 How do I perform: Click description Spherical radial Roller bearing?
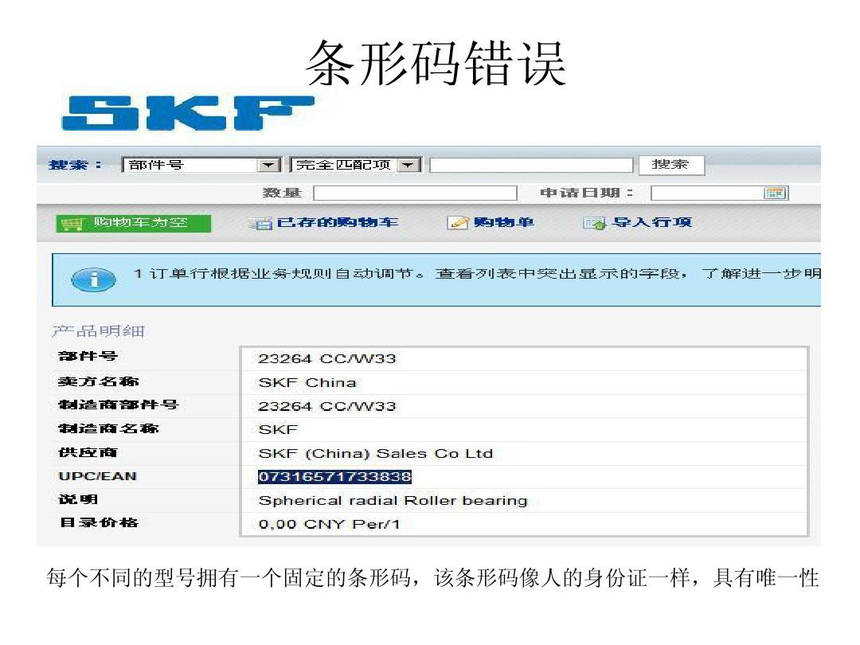click(393, 501)
